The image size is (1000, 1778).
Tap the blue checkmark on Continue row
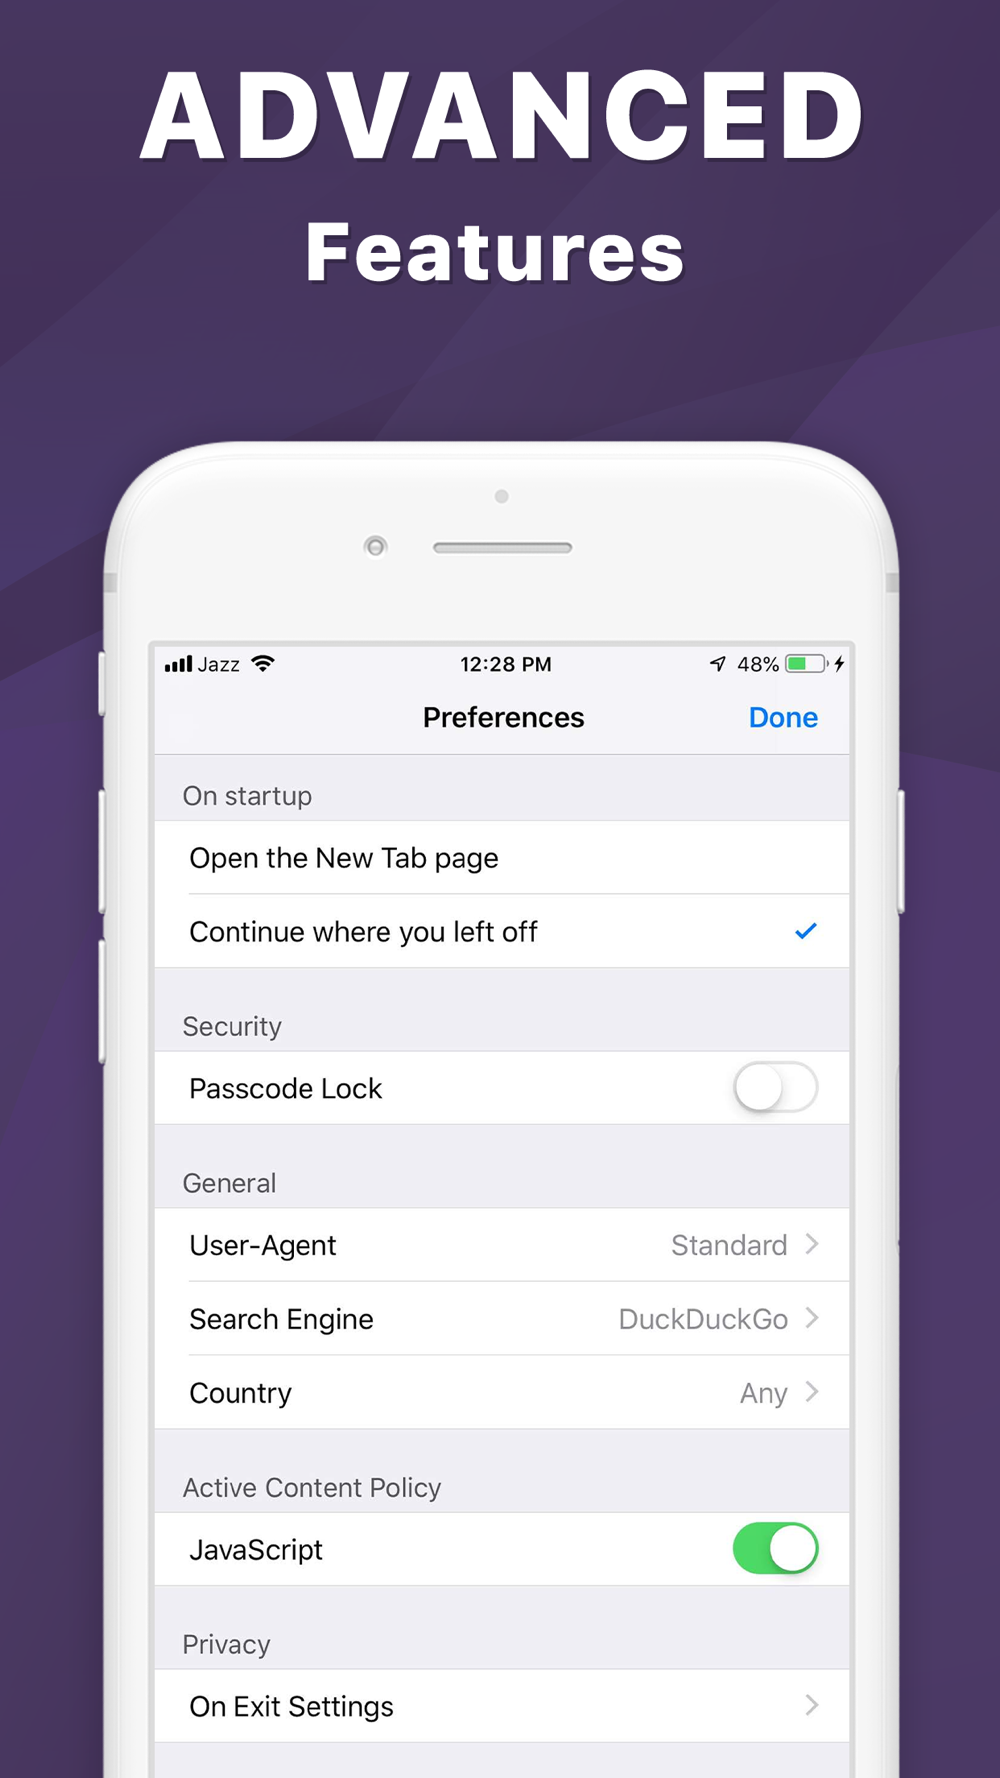coord(806,931)
